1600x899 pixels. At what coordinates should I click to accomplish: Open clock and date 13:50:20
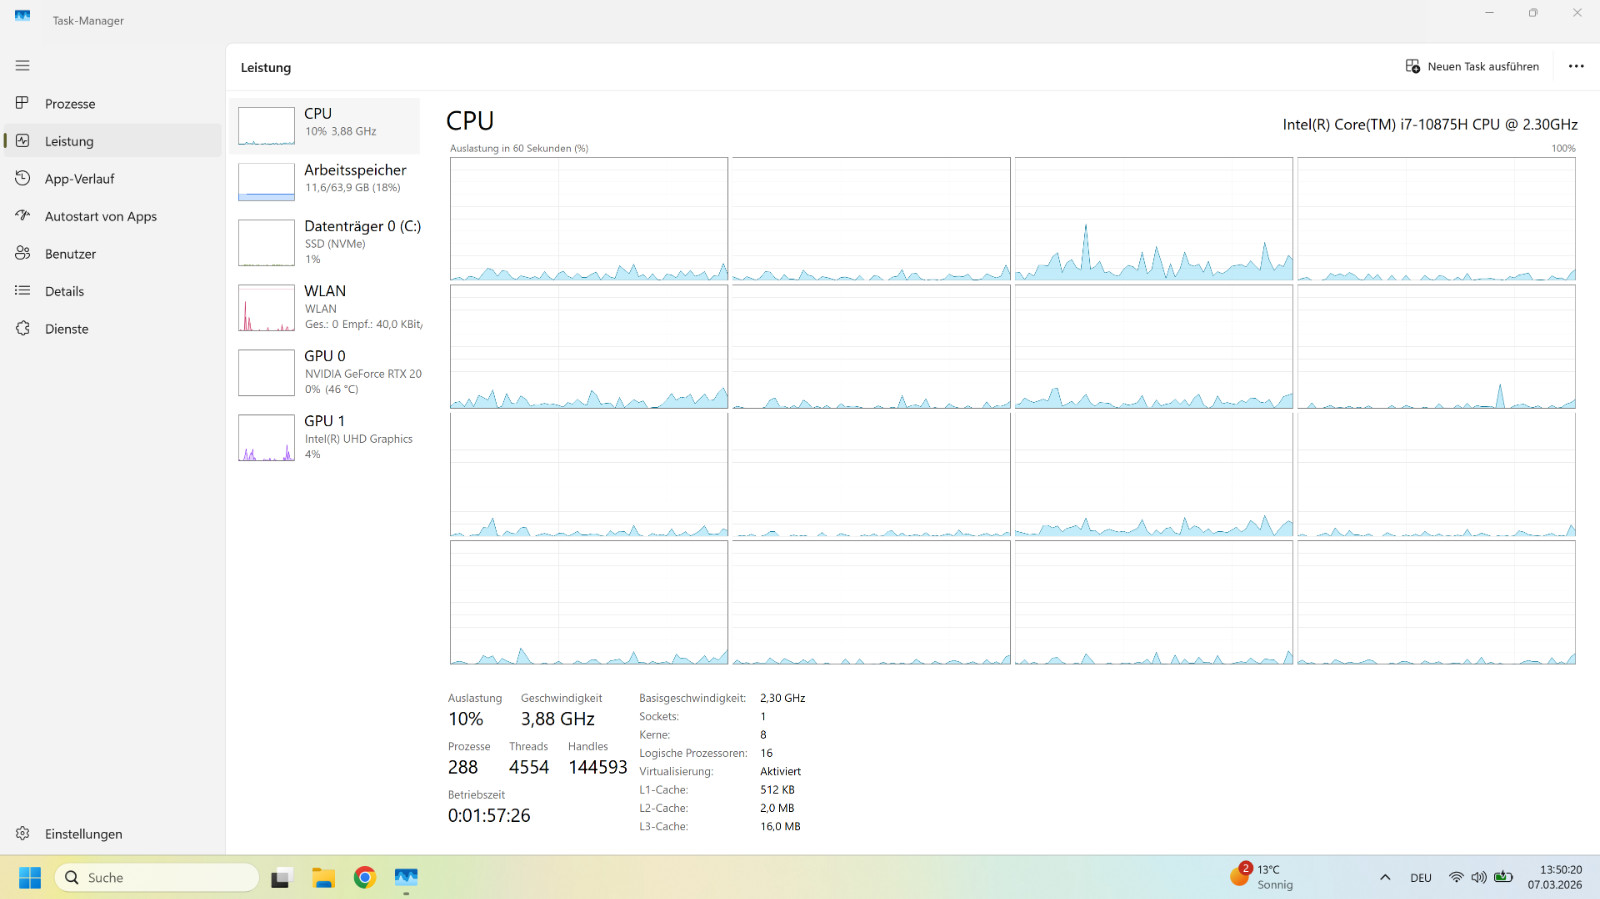[x=1555, y=877]
